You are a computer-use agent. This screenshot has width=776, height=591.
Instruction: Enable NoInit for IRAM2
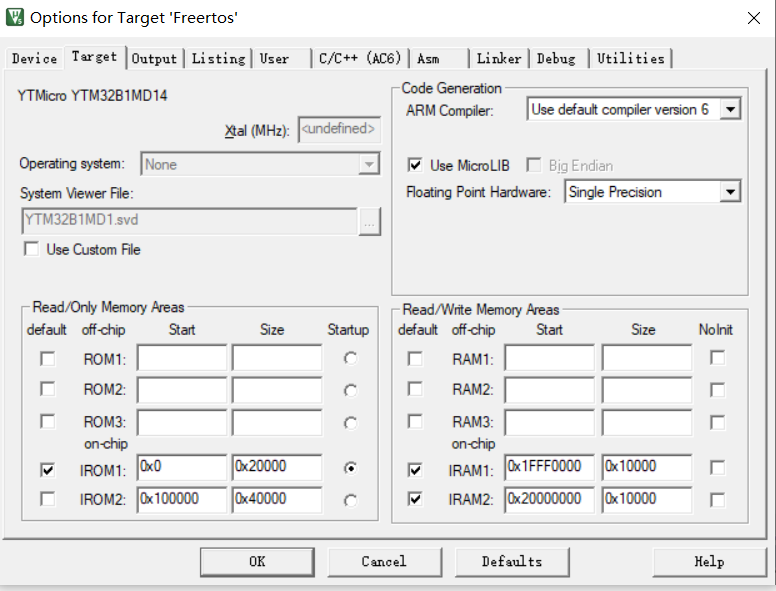click(717, 499)
